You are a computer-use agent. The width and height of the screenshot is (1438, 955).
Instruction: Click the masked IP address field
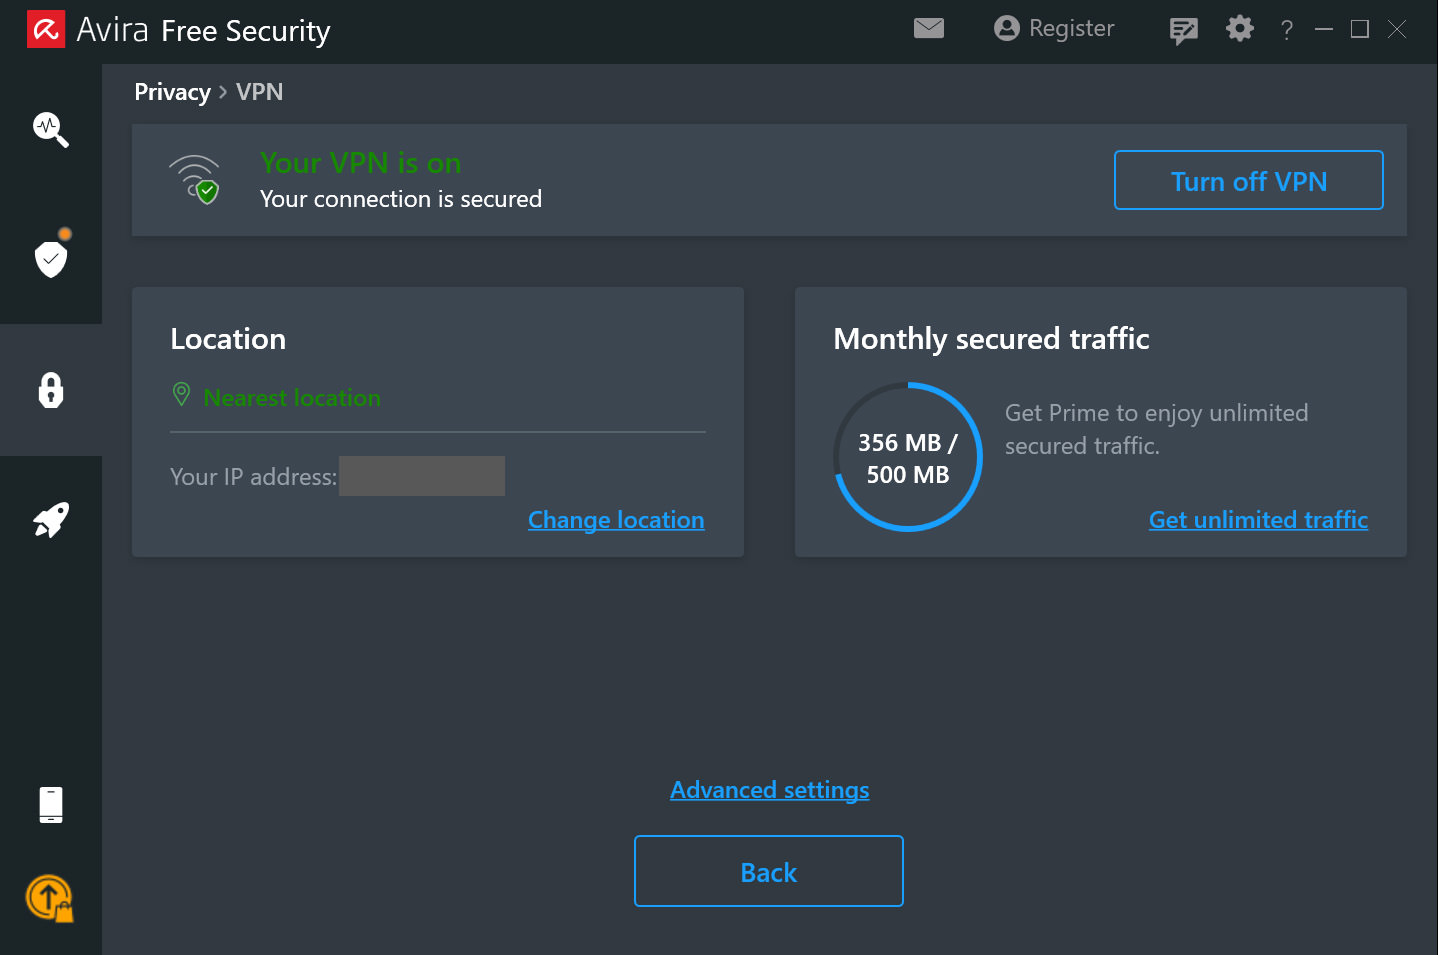[x=421, y=476]
